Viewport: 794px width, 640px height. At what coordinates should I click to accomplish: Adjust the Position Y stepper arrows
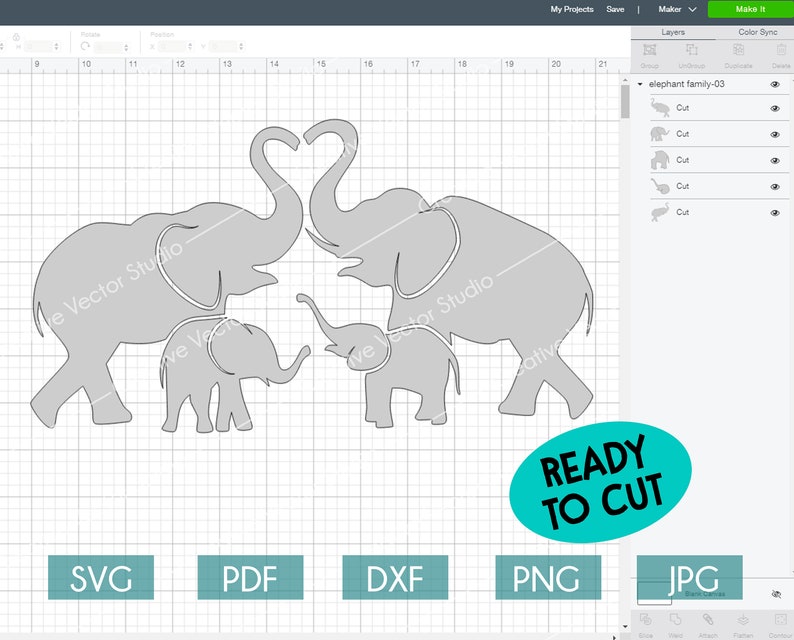point(242,47)
